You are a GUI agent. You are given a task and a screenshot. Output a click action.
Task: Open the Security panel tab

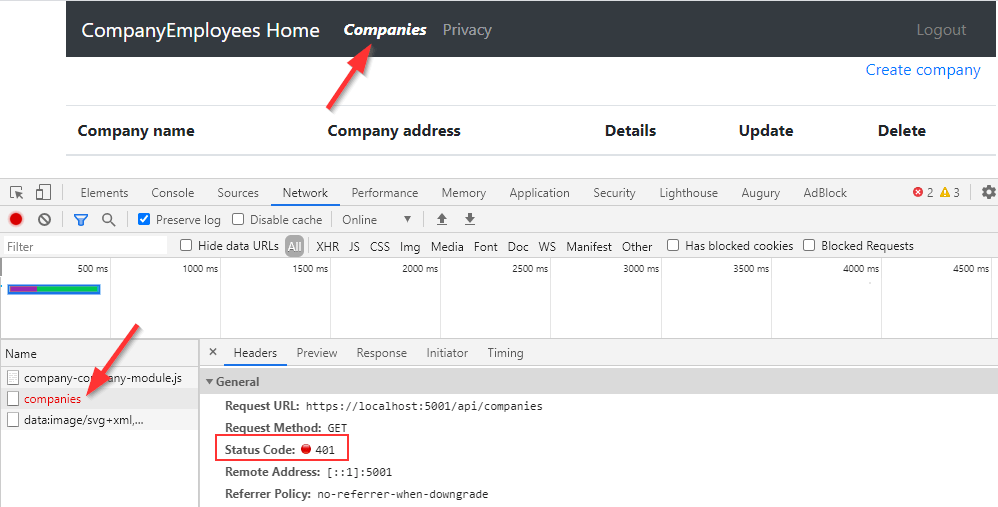(x=614, y=193)
